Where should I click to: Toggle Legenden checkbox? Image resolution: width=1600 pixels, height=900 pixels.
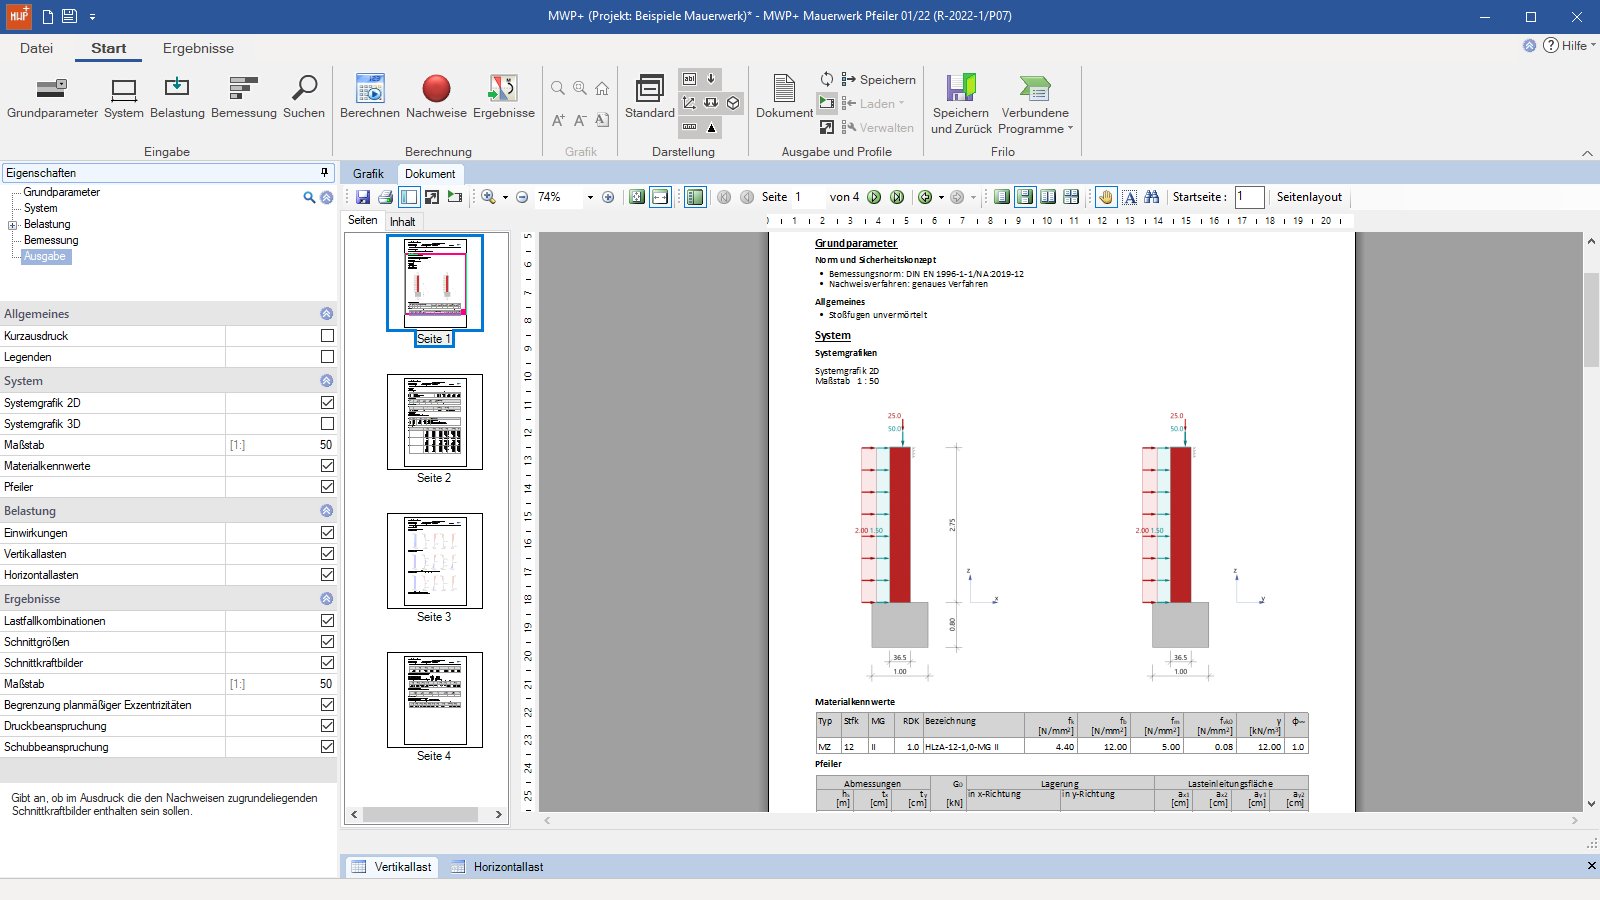327,357
